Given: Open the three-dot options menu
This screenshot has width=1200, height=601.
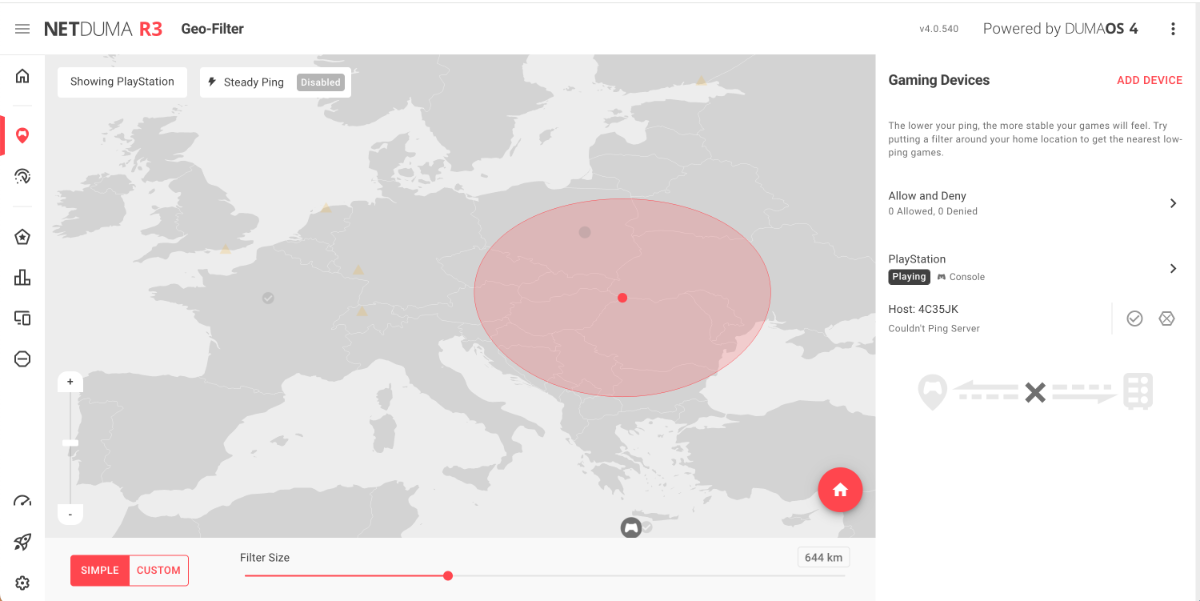Looking at the screenshot, I should click(x=1173, y=29).
